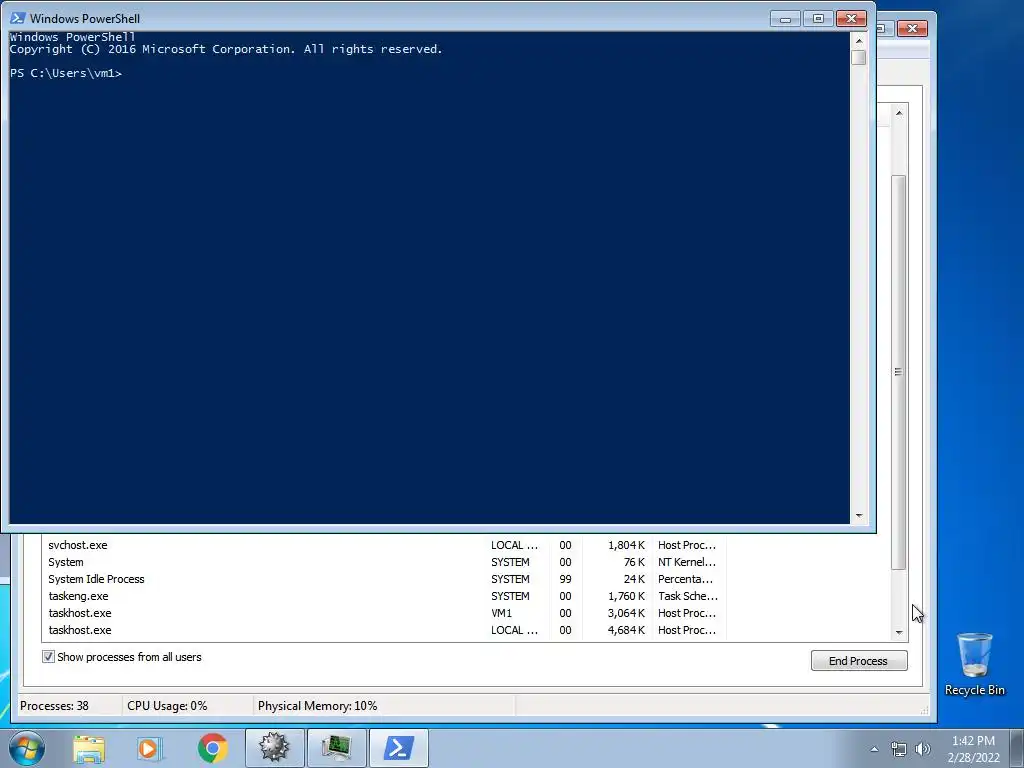Click the PowerShell scrollbar up arrow
The height and width of the screenshot is (768, 1024).
click(x=859, y=40)
